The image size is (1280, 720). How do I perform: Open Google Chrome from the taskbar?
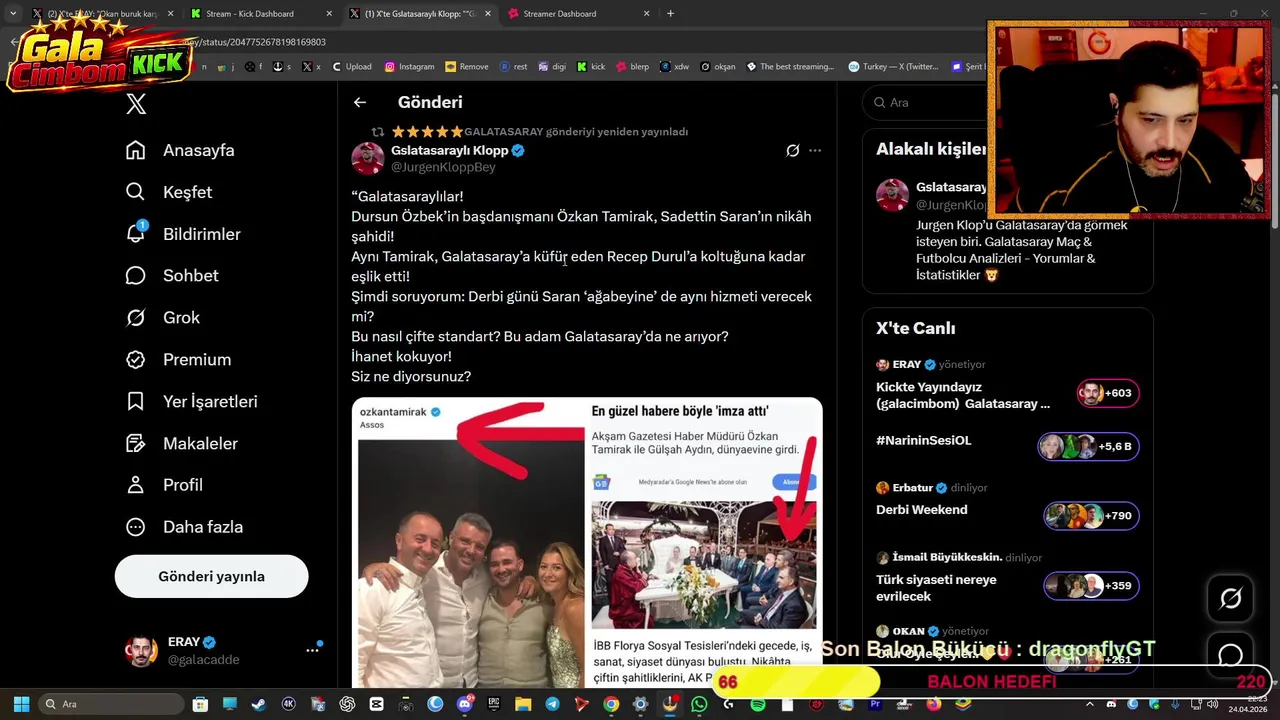point(611,704)
